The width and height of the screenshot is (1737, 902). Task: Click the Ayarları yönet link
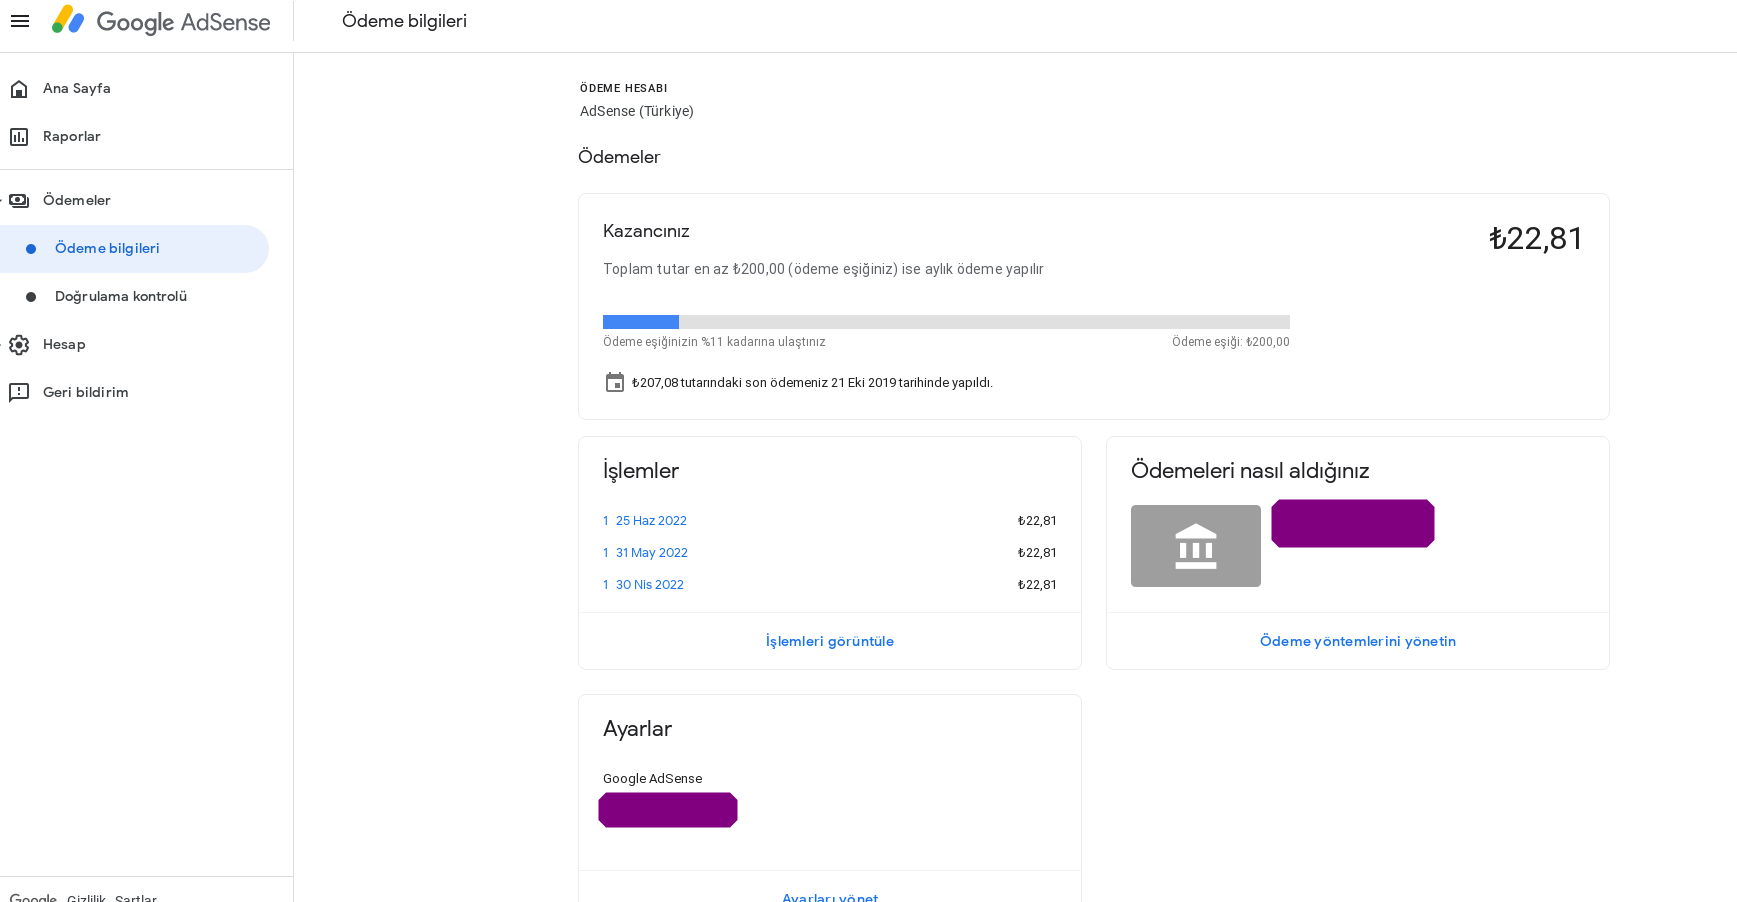[x=830, y=897]
